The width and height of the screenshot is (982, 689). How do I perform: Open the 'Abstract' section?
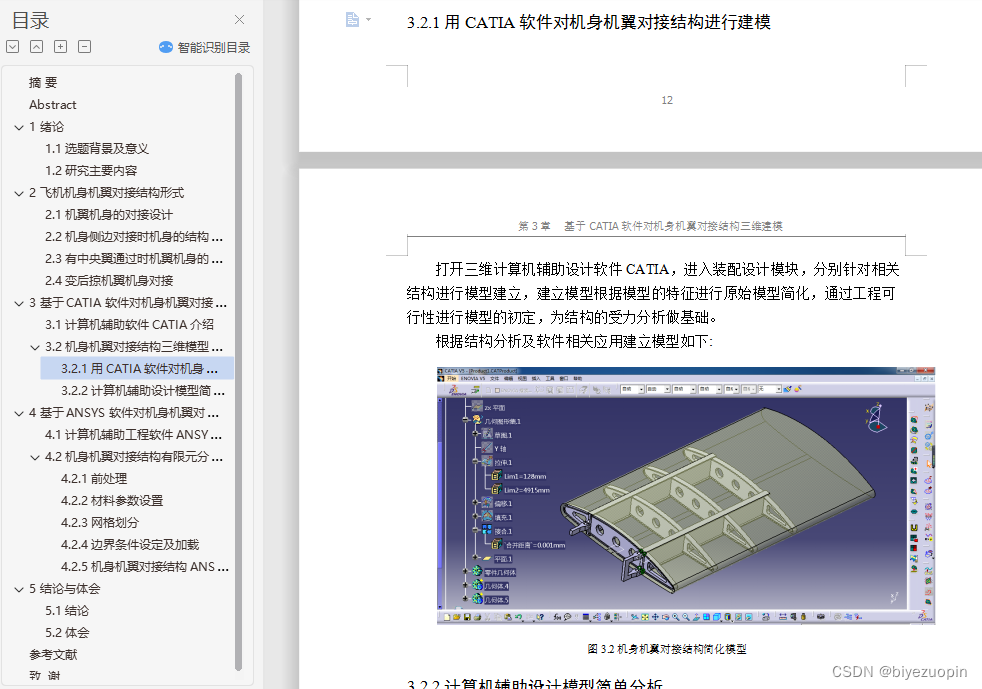tap(52, 104)
